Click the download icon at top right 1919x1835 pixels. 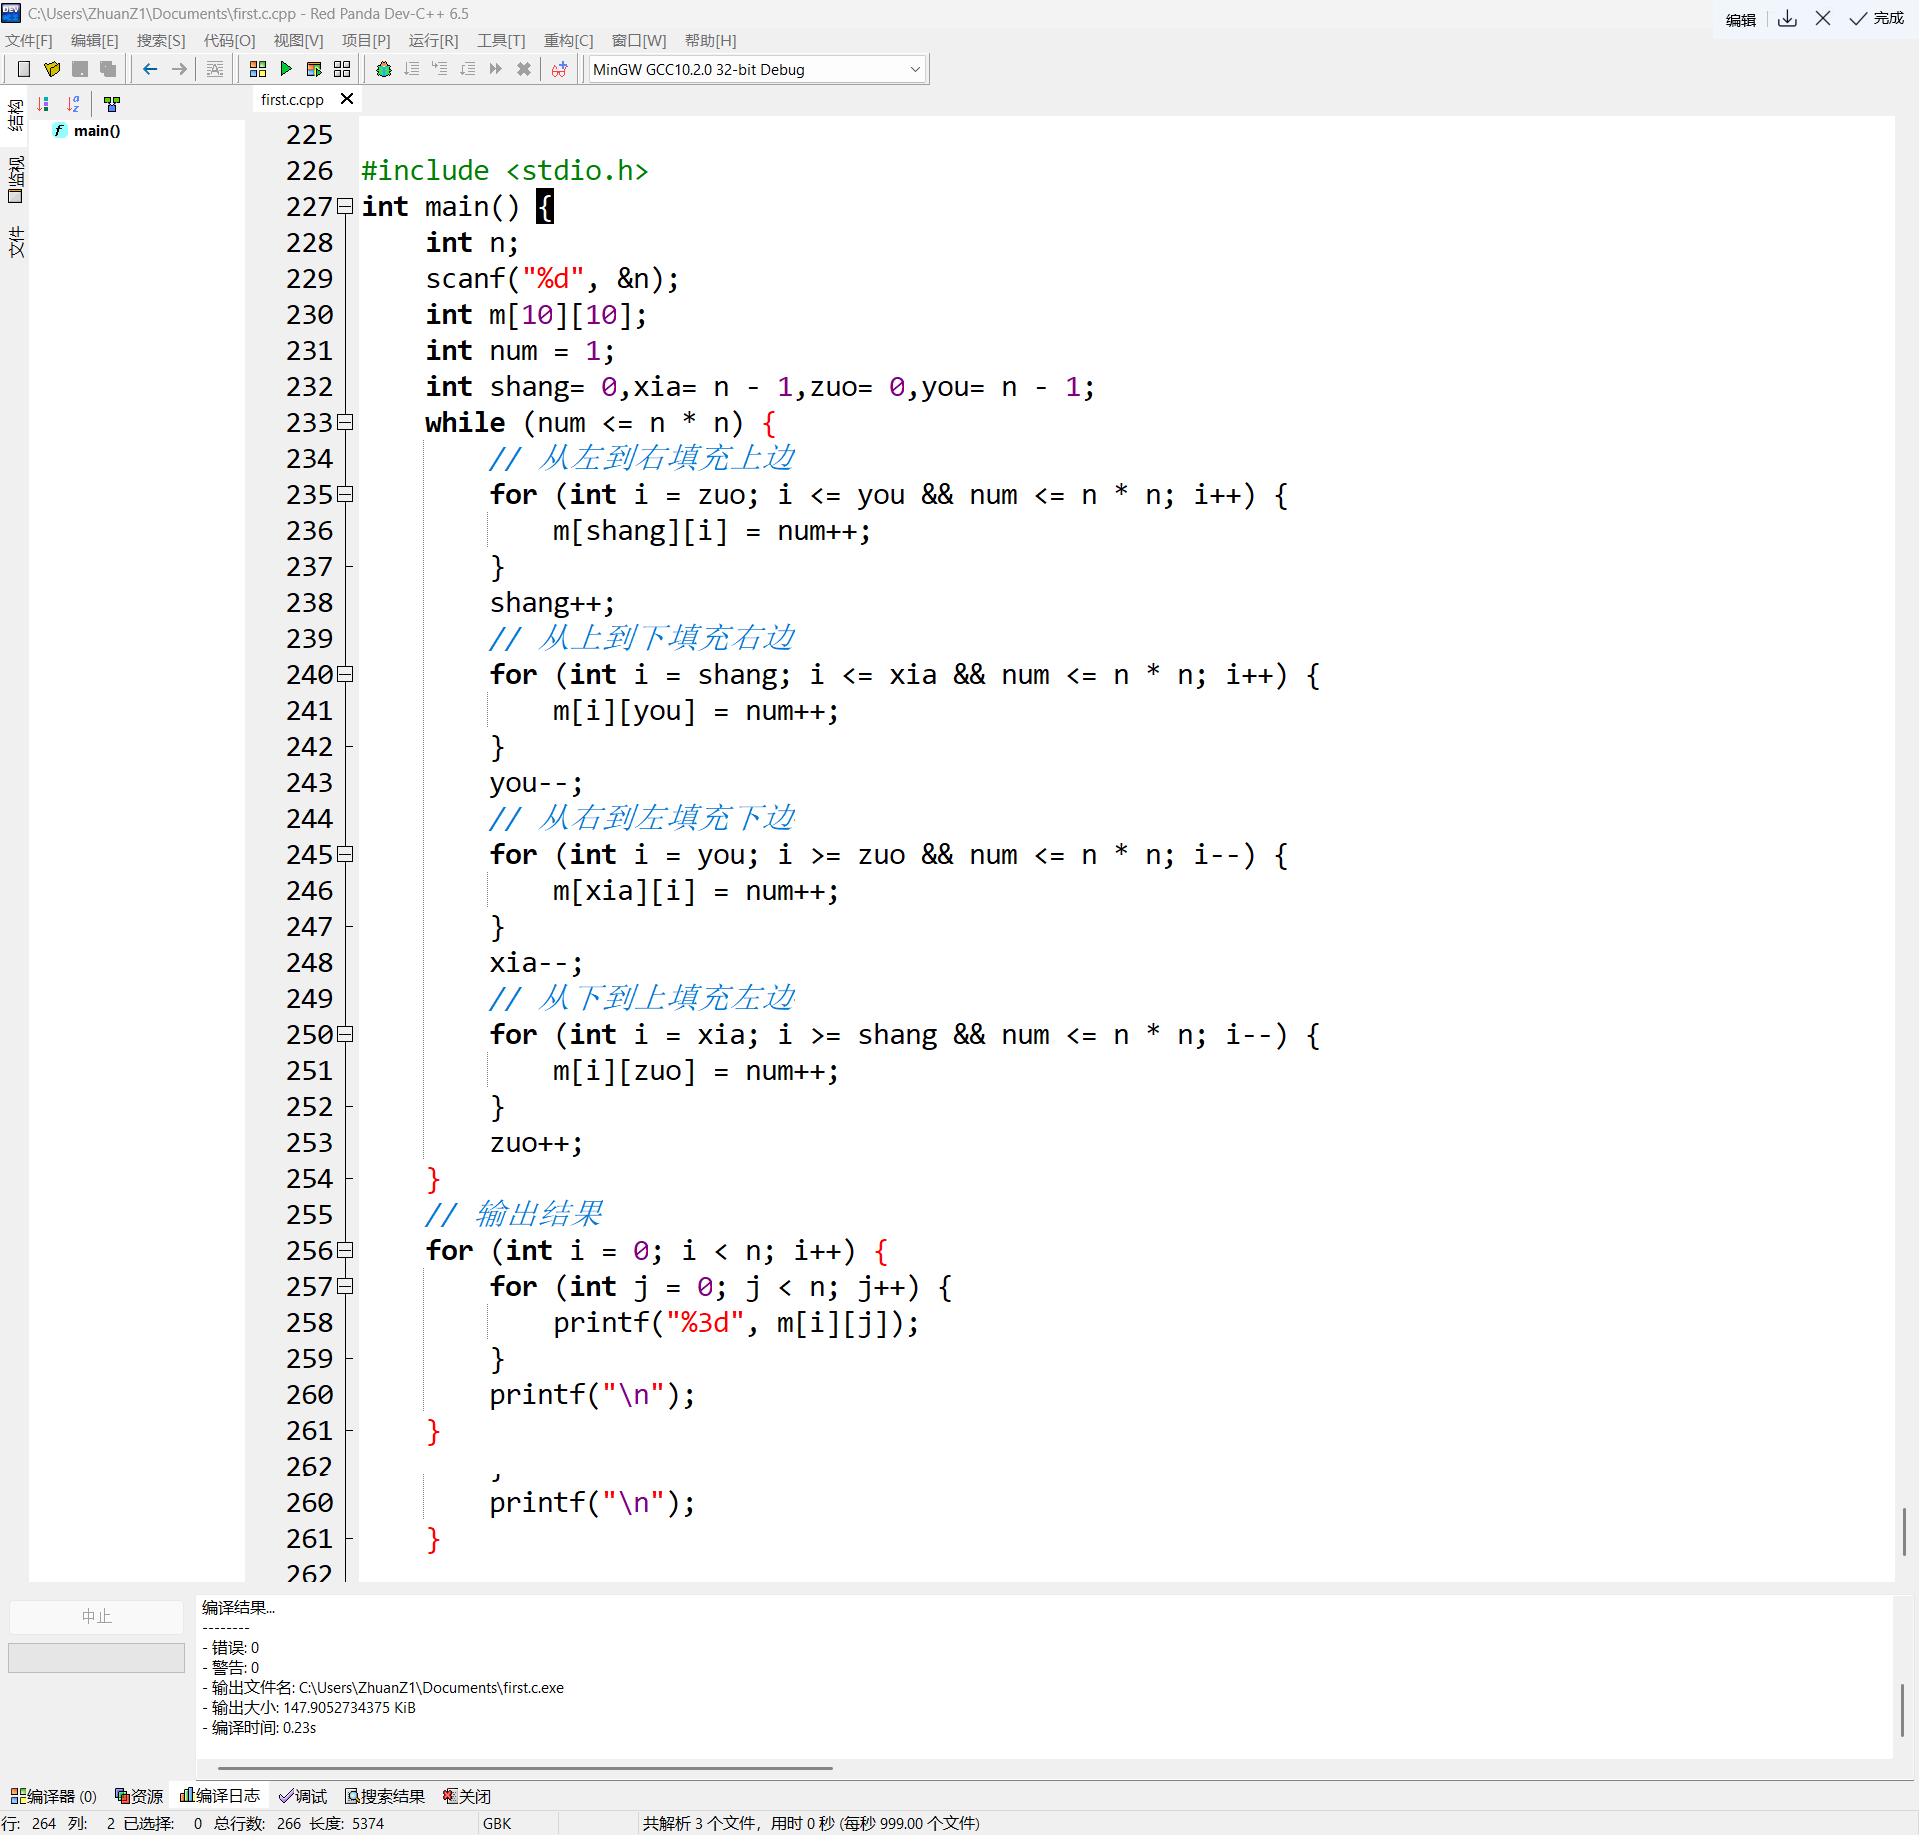point(1787,18)
